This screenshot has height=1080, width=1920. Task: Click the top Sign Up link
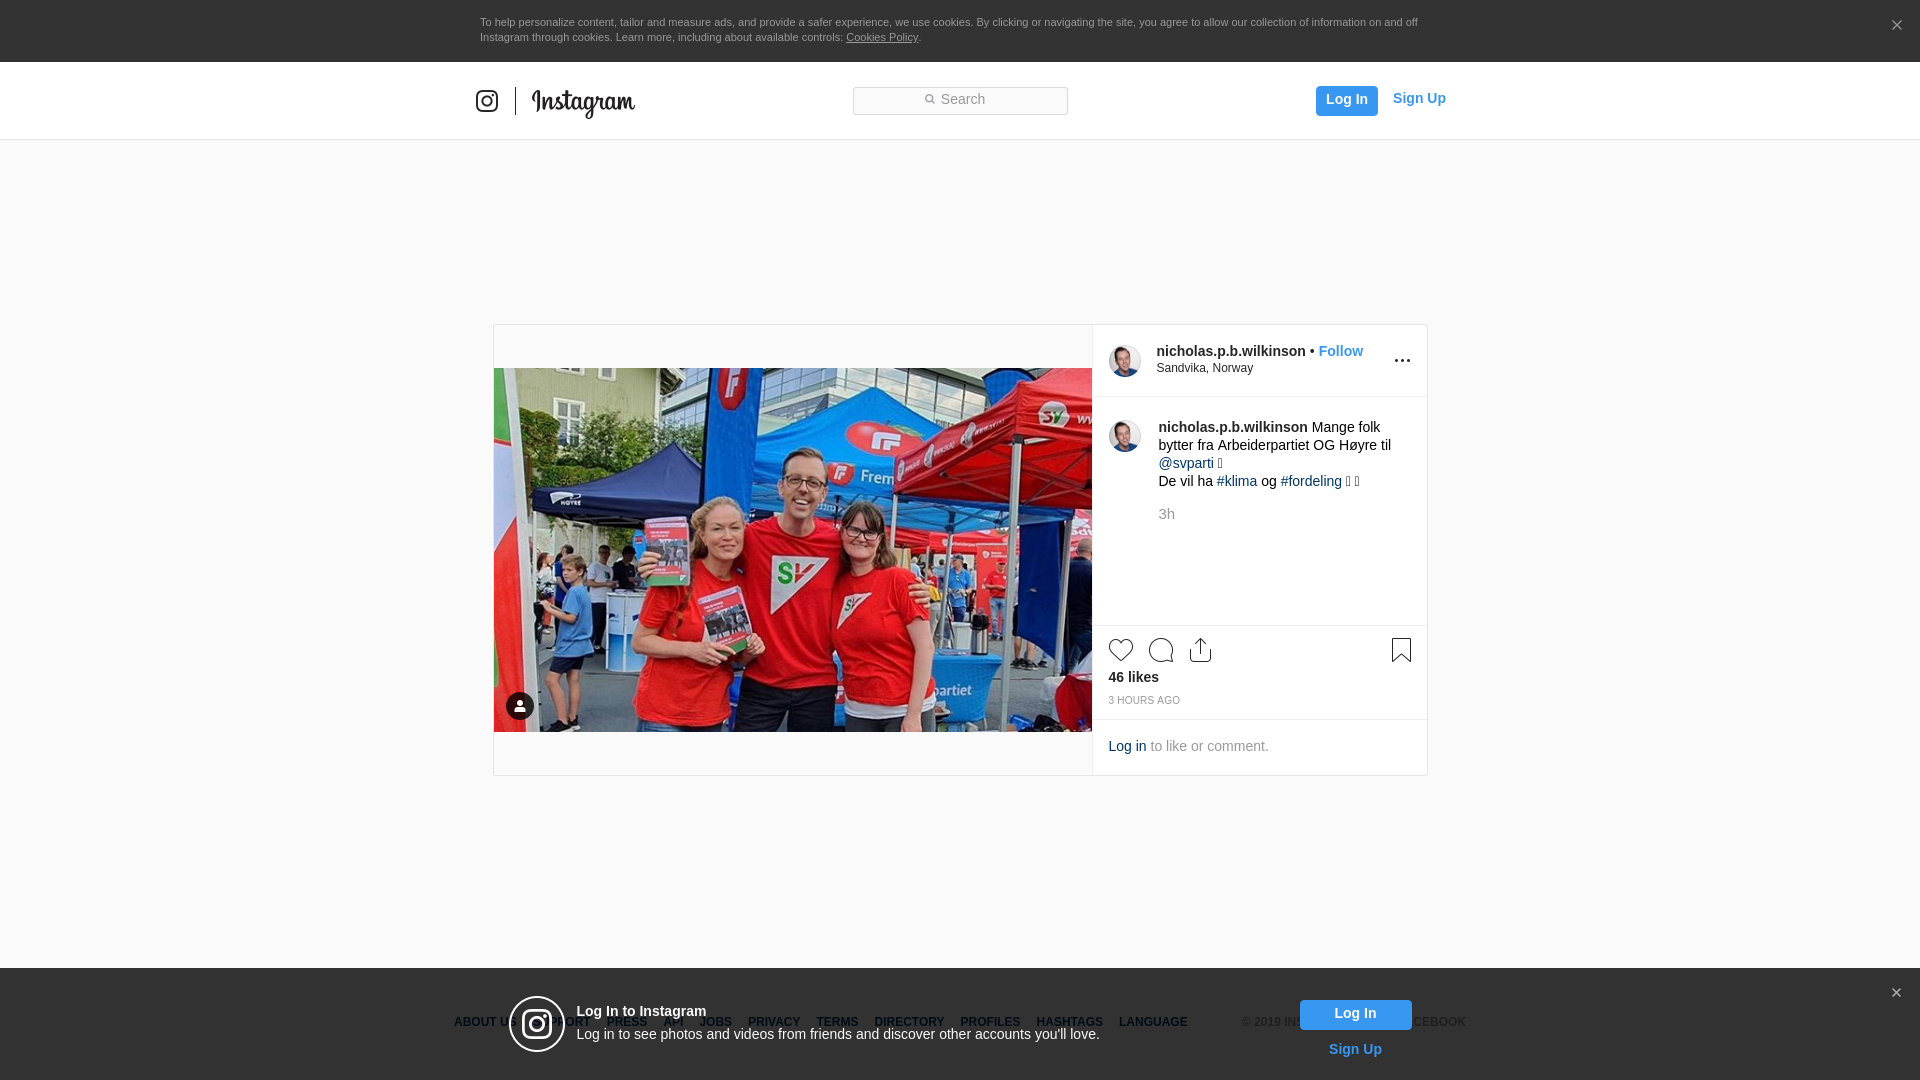[x=1419, y=98]
